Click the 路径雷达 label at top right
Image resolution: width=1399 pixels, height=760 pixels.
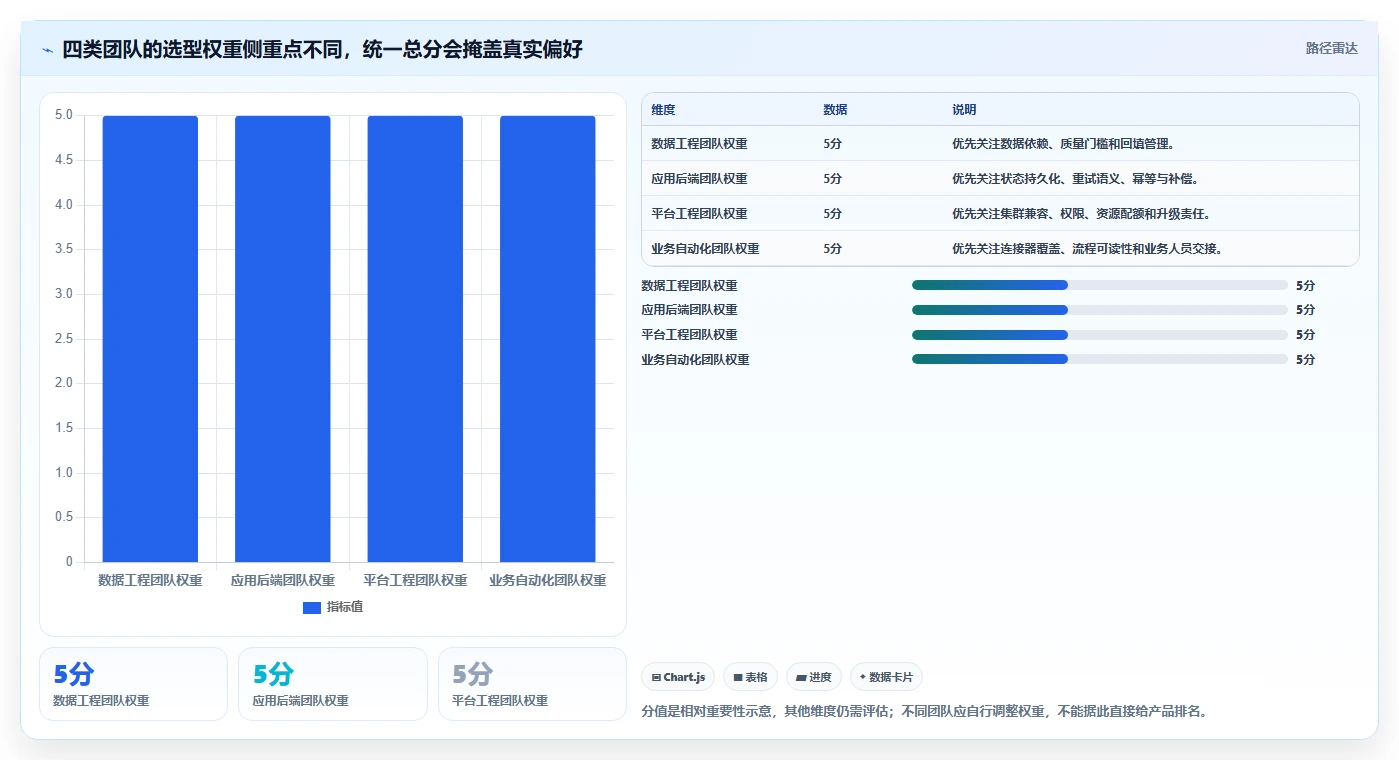1332,48
